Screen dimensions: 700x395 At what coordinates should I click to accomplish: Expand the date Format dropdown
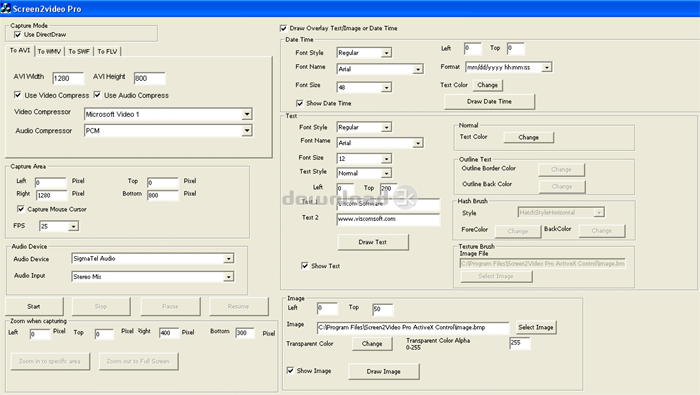tap(547, 67)
